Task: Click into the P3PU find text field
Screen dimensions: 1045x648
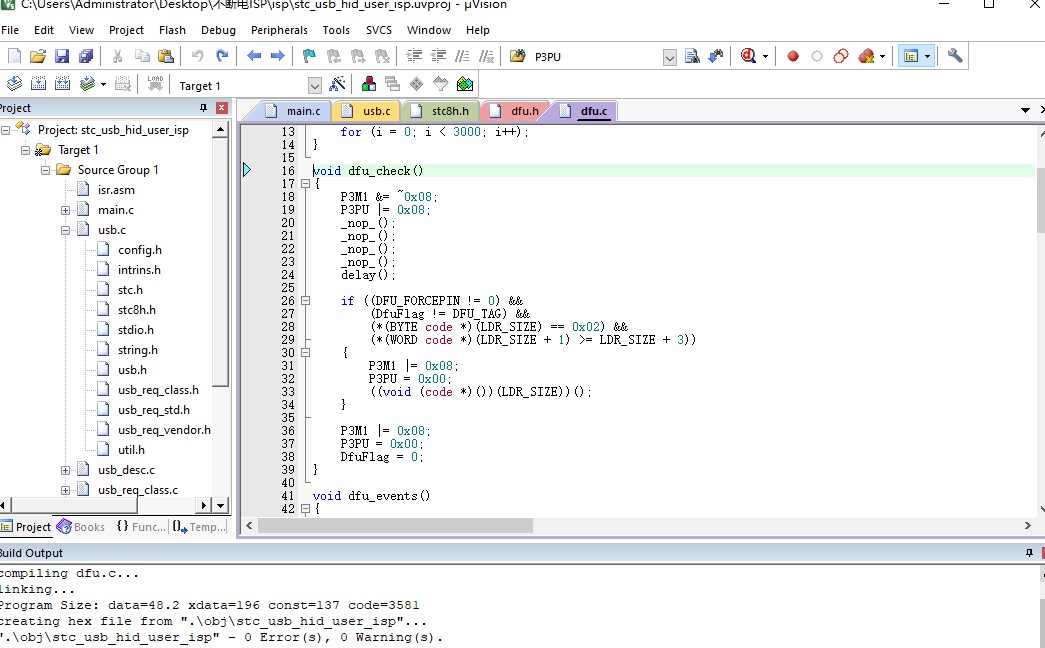Action: pyautogui.click(x=596, y=57)
